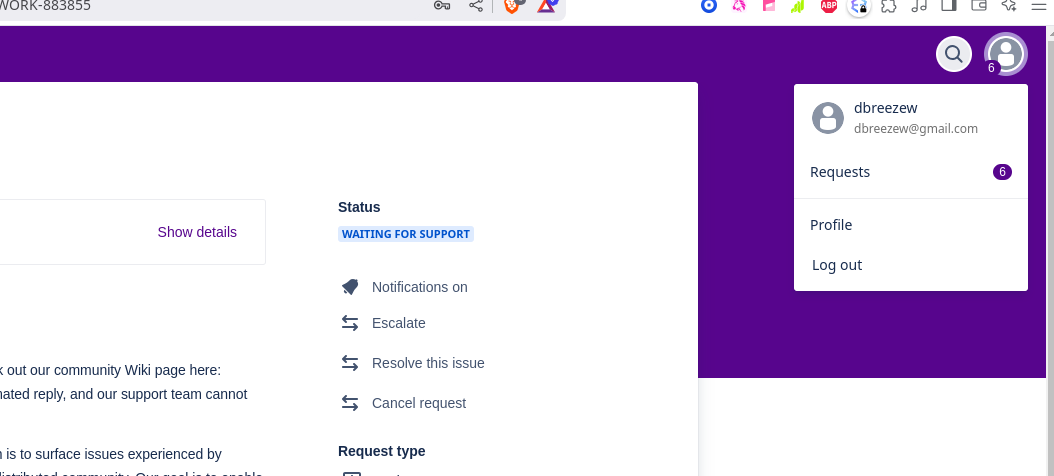Click the dbreezew@gmail.com email text
The height and width of the screenshot is (476, 1054).
click(916, 128)
